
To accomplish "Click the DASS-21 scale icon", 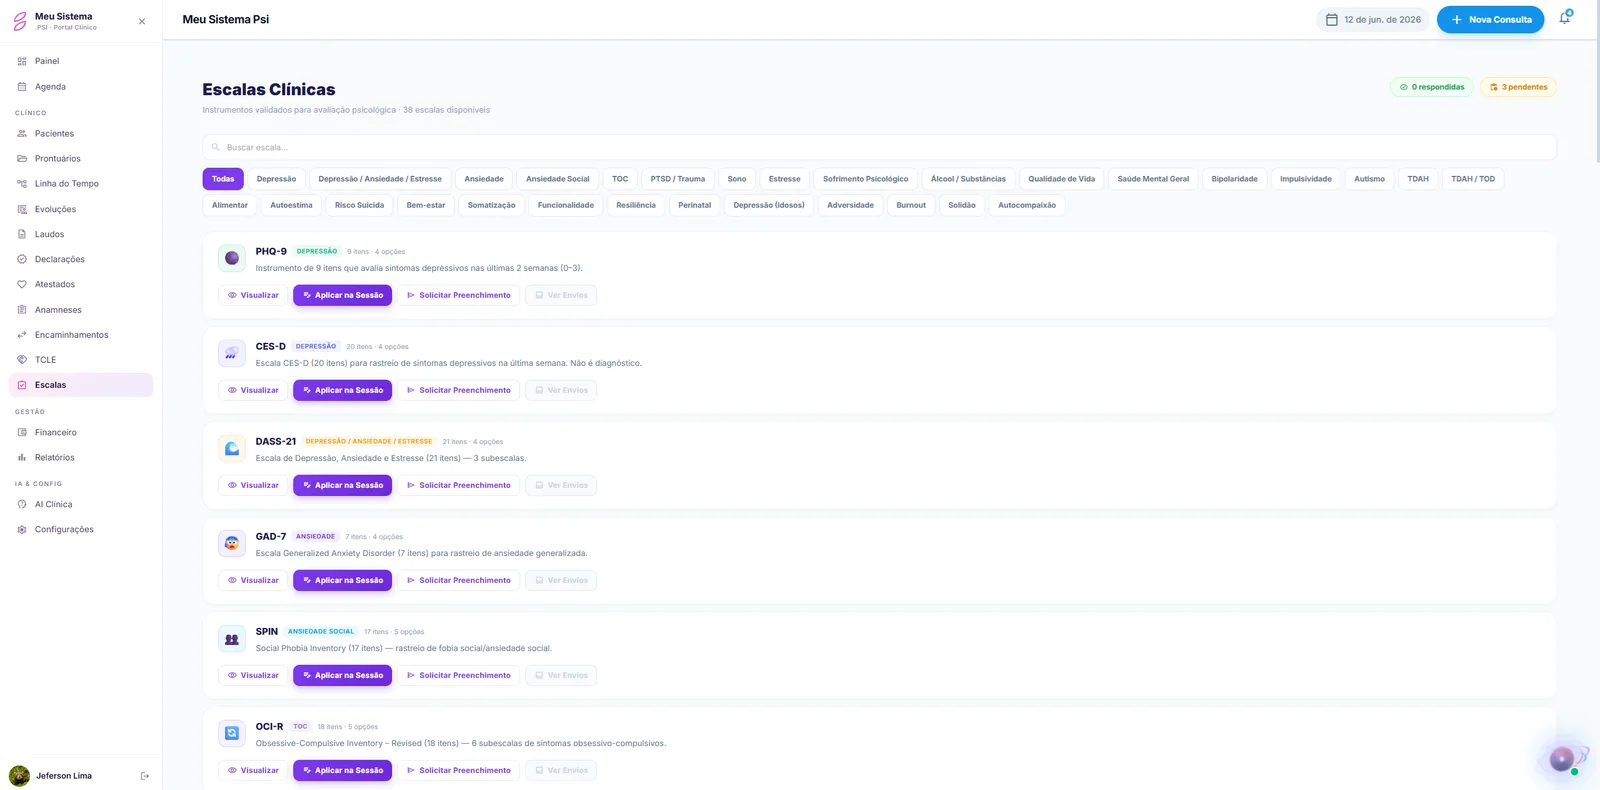I will [232, 448].
